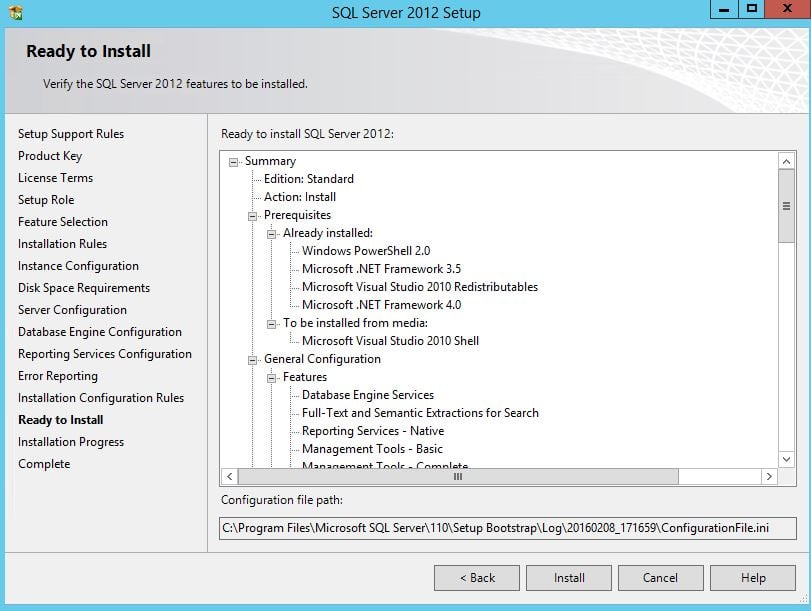The image size is (811, 611).
Task: Click the vertical scrollbar up arrow
Action: [786, 161]
